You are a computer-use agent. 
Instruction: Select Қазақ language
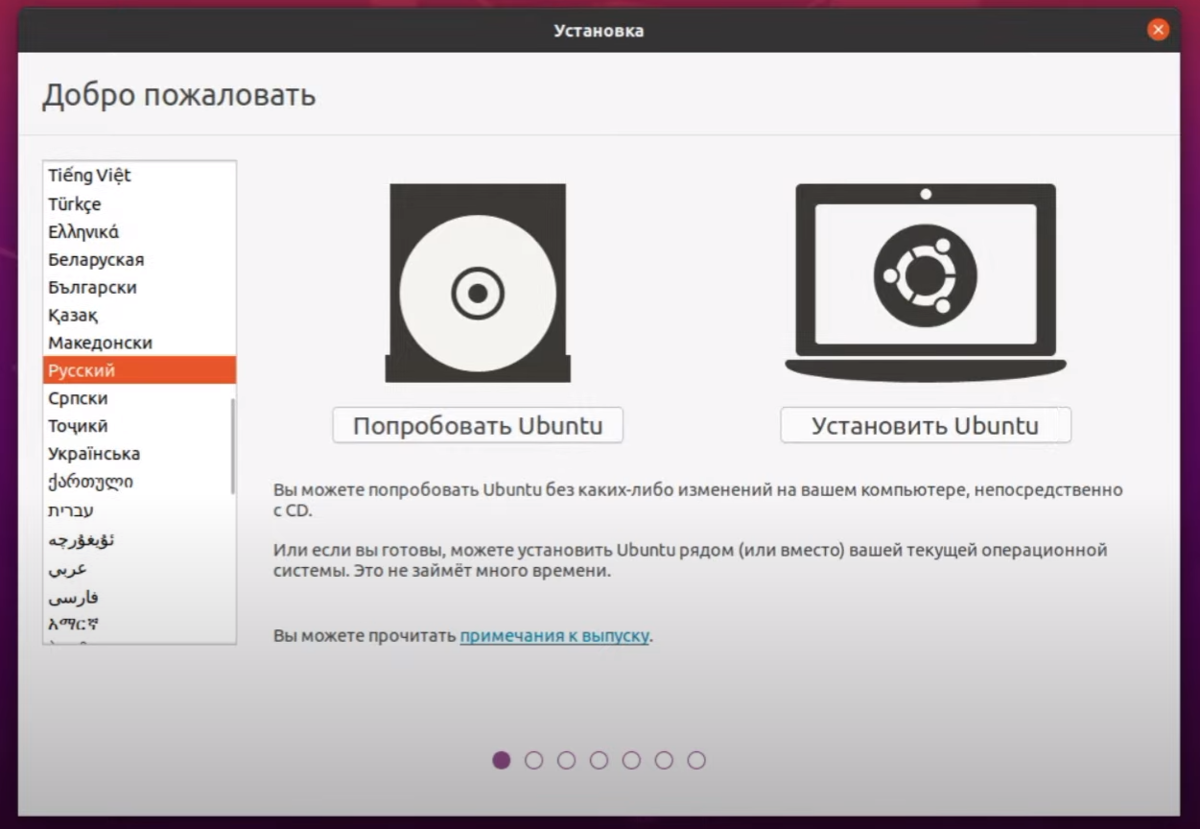pos(139,315)
